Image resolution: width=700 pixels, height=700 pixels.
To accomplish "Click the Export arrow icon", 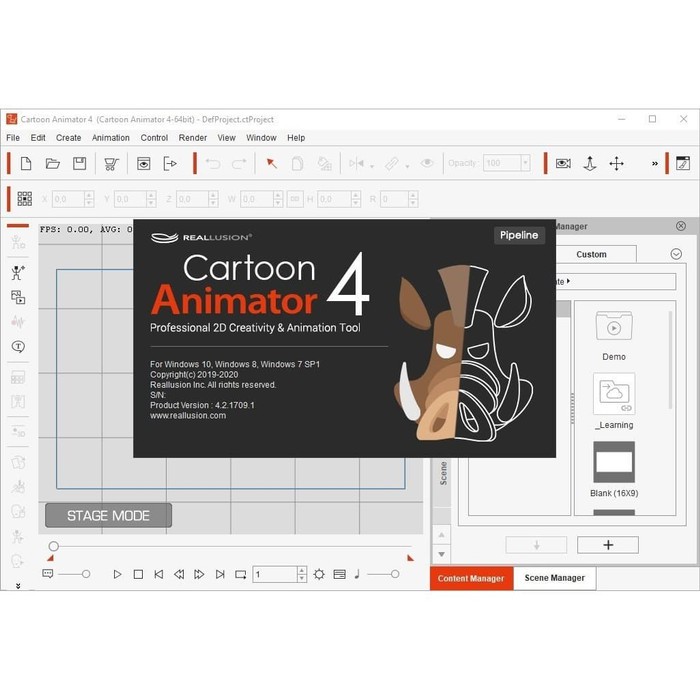I will [x=170, y=164].
